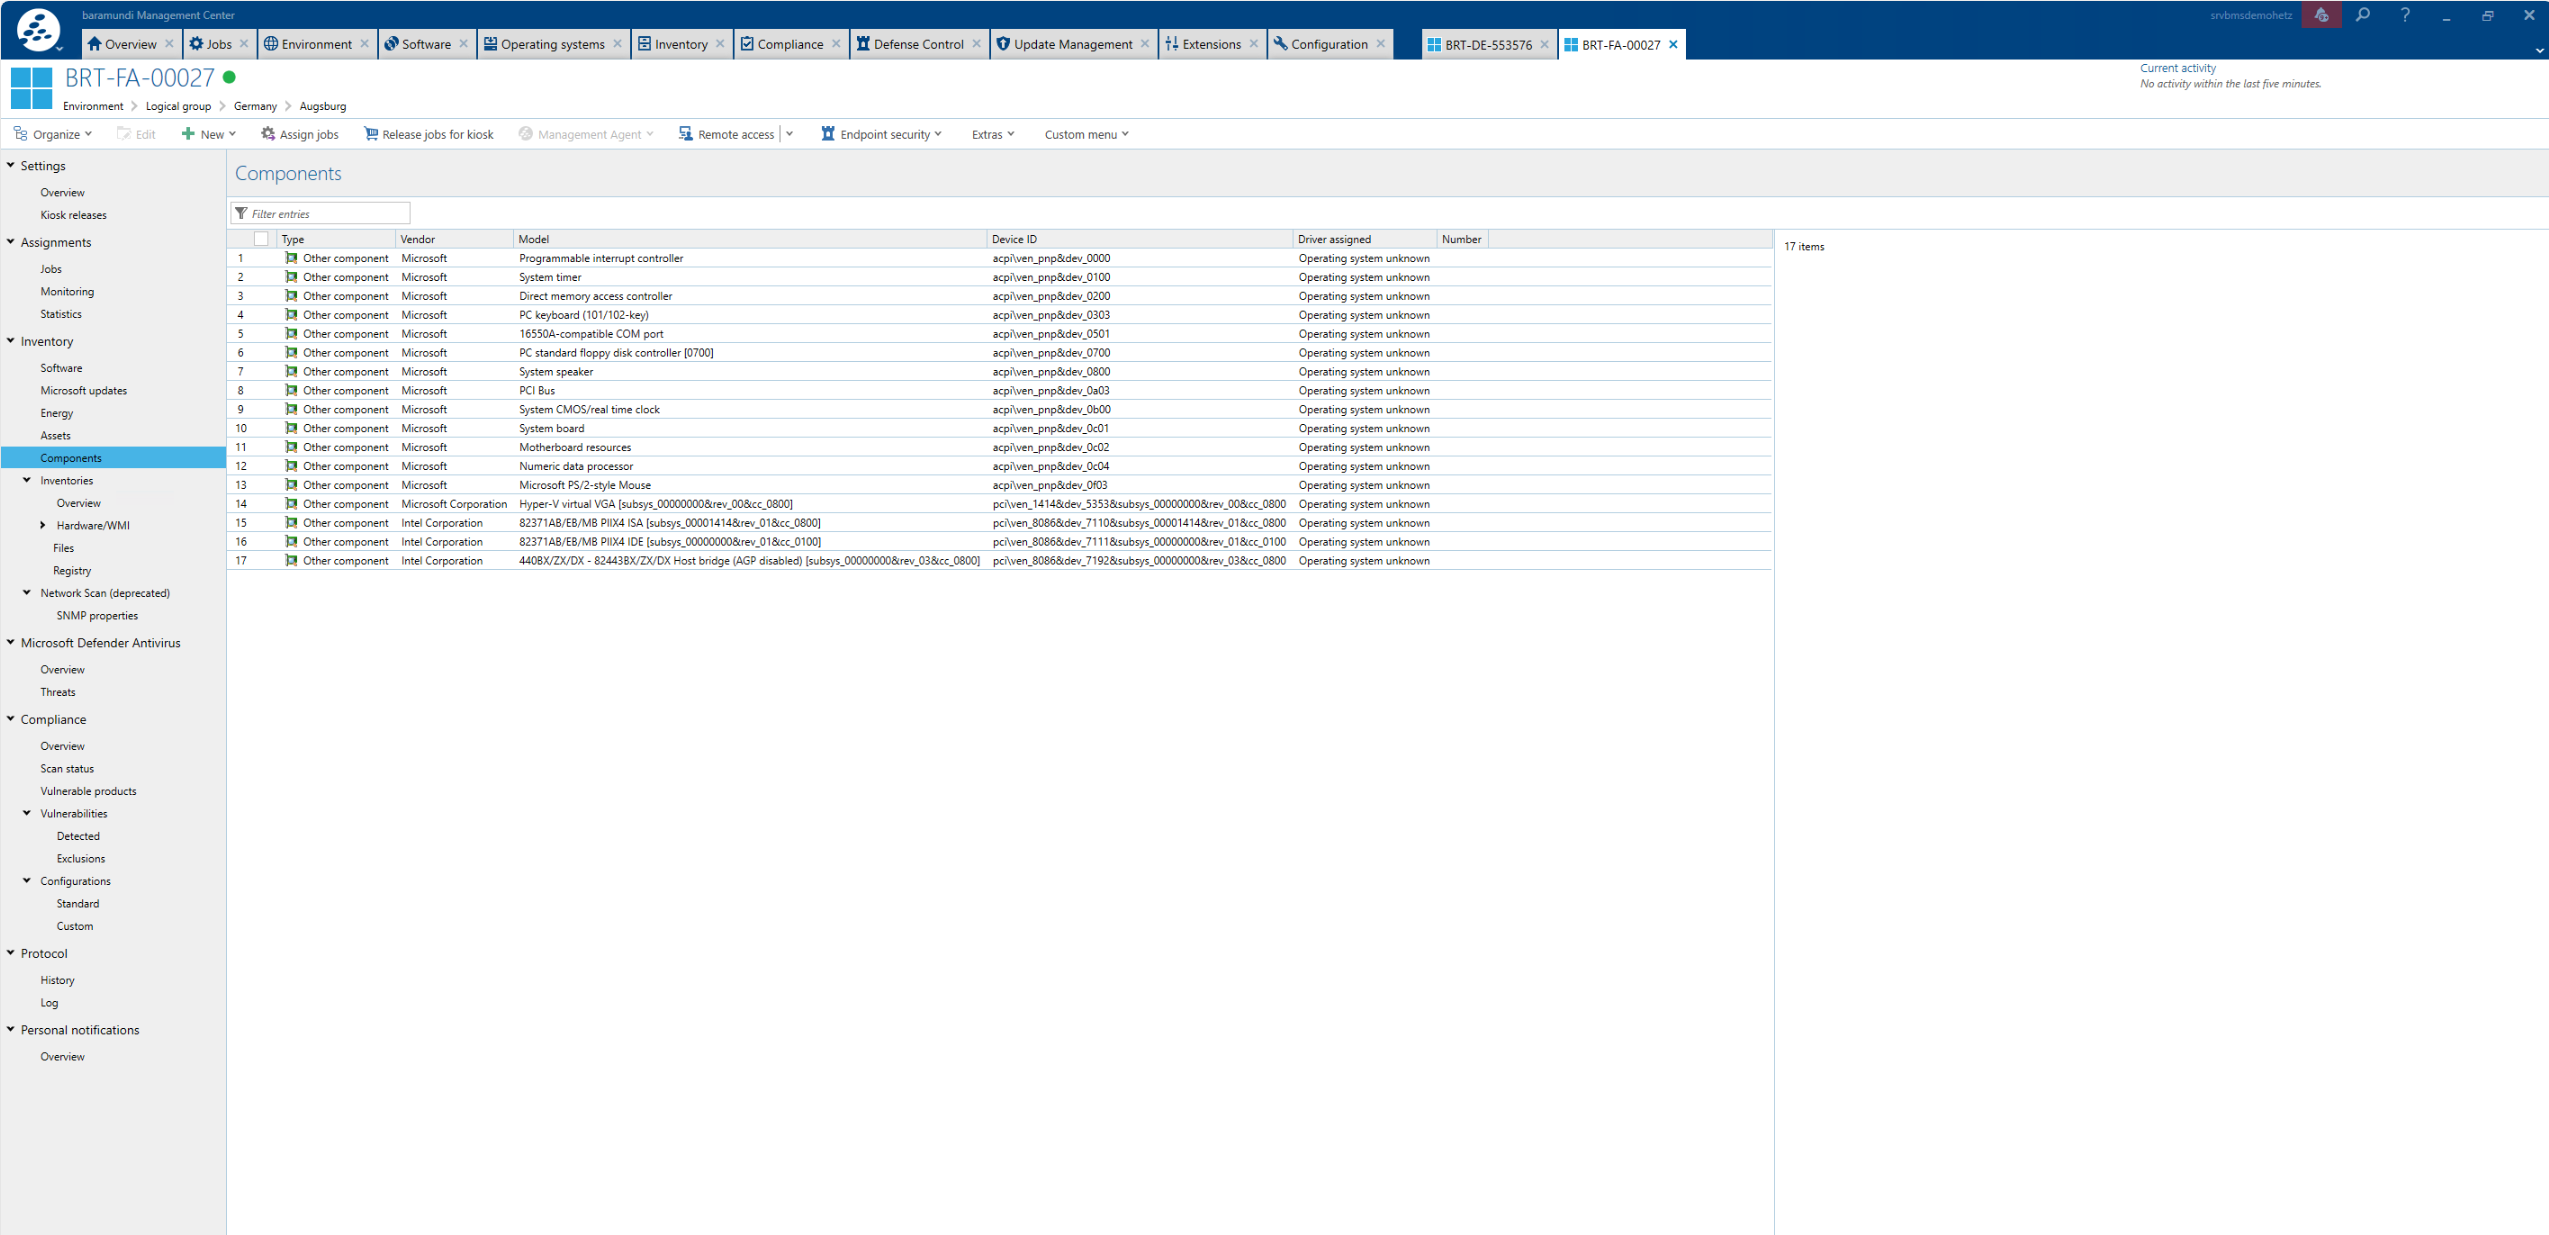Collapse the Microsoft Defender Antivirus section
This screenshot has width=2549, height=1235.
click(11, 643)
